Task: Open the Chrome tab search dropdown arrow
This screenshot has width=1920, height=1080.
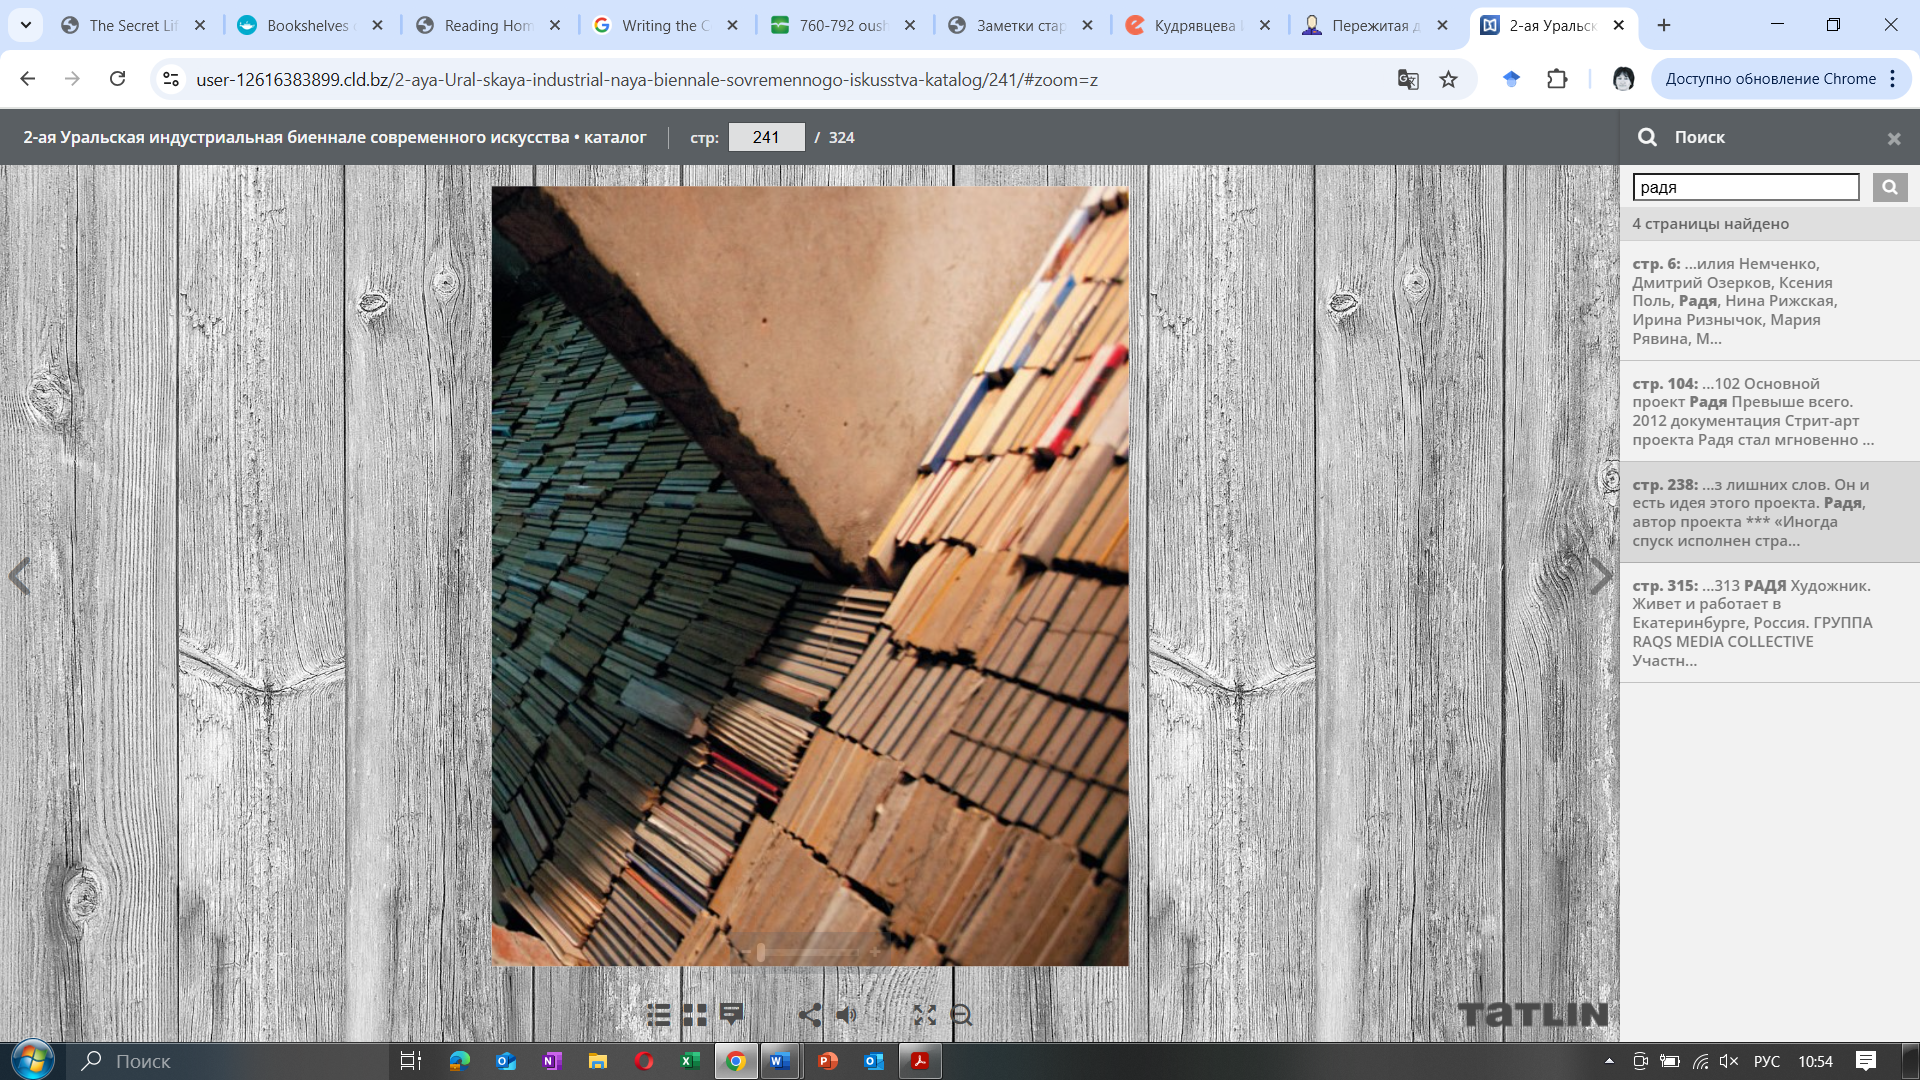Action: (x=26, y=25)
